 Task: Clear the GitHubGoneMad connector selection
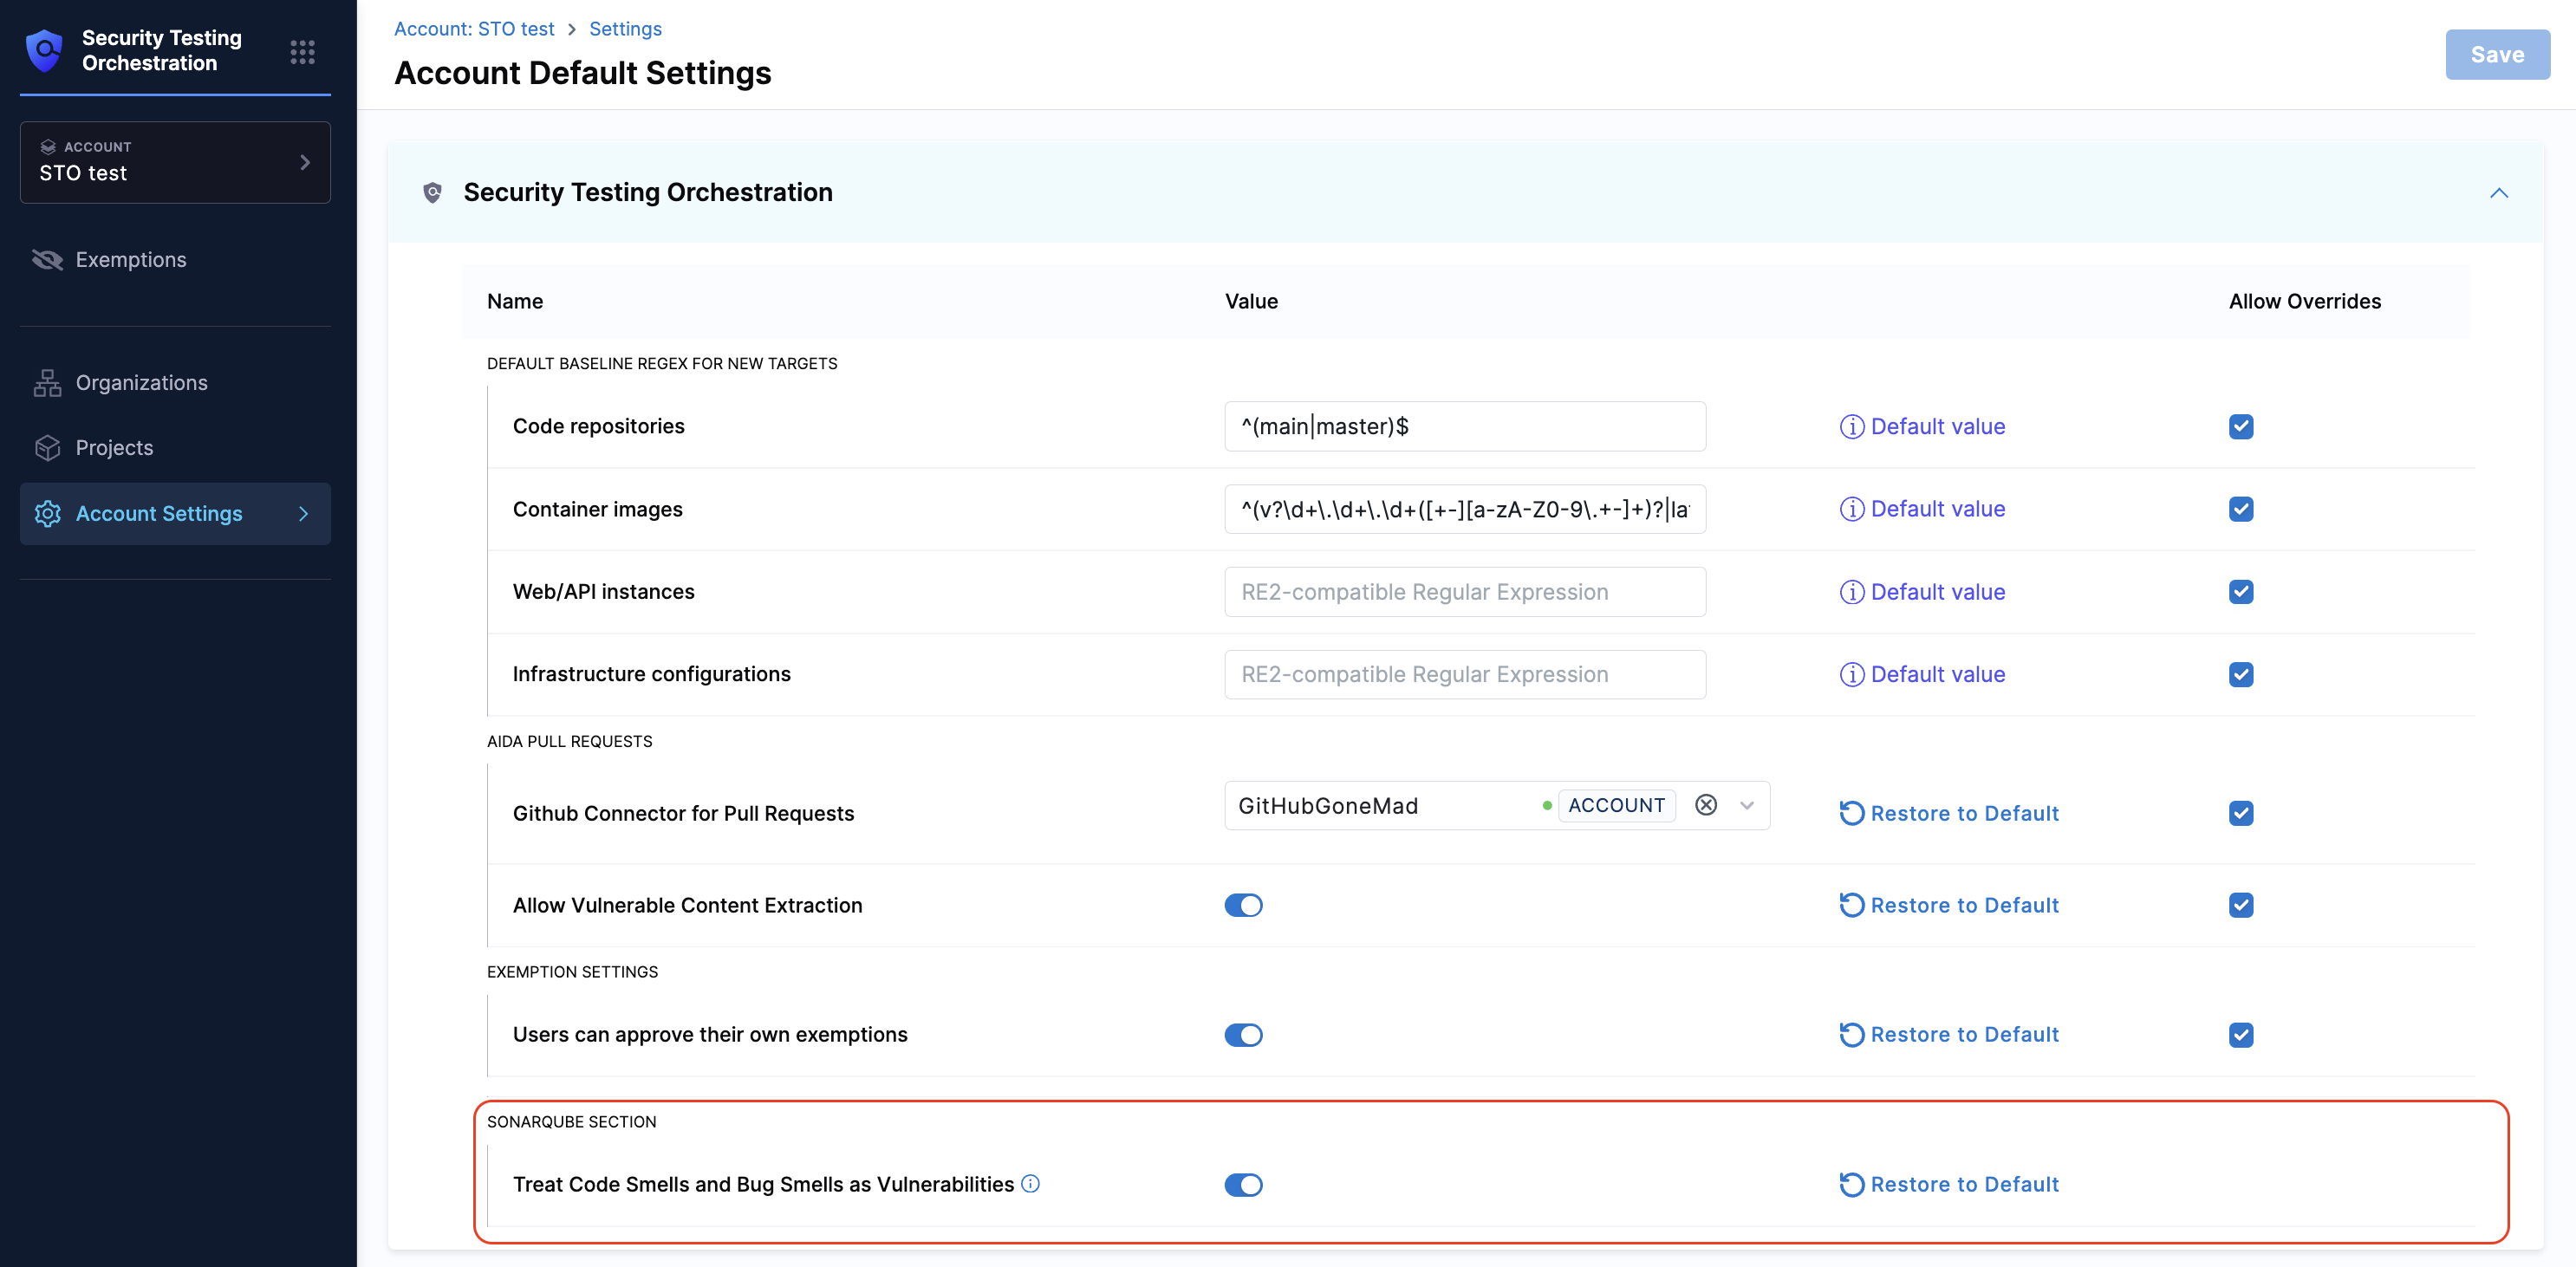(x=1706, y=805)
